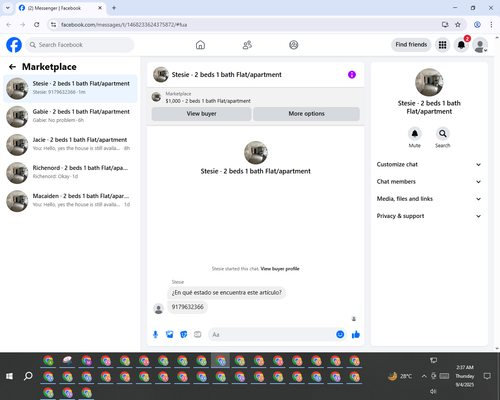
Task: Open the account profile menu
Action: [480, 45]
